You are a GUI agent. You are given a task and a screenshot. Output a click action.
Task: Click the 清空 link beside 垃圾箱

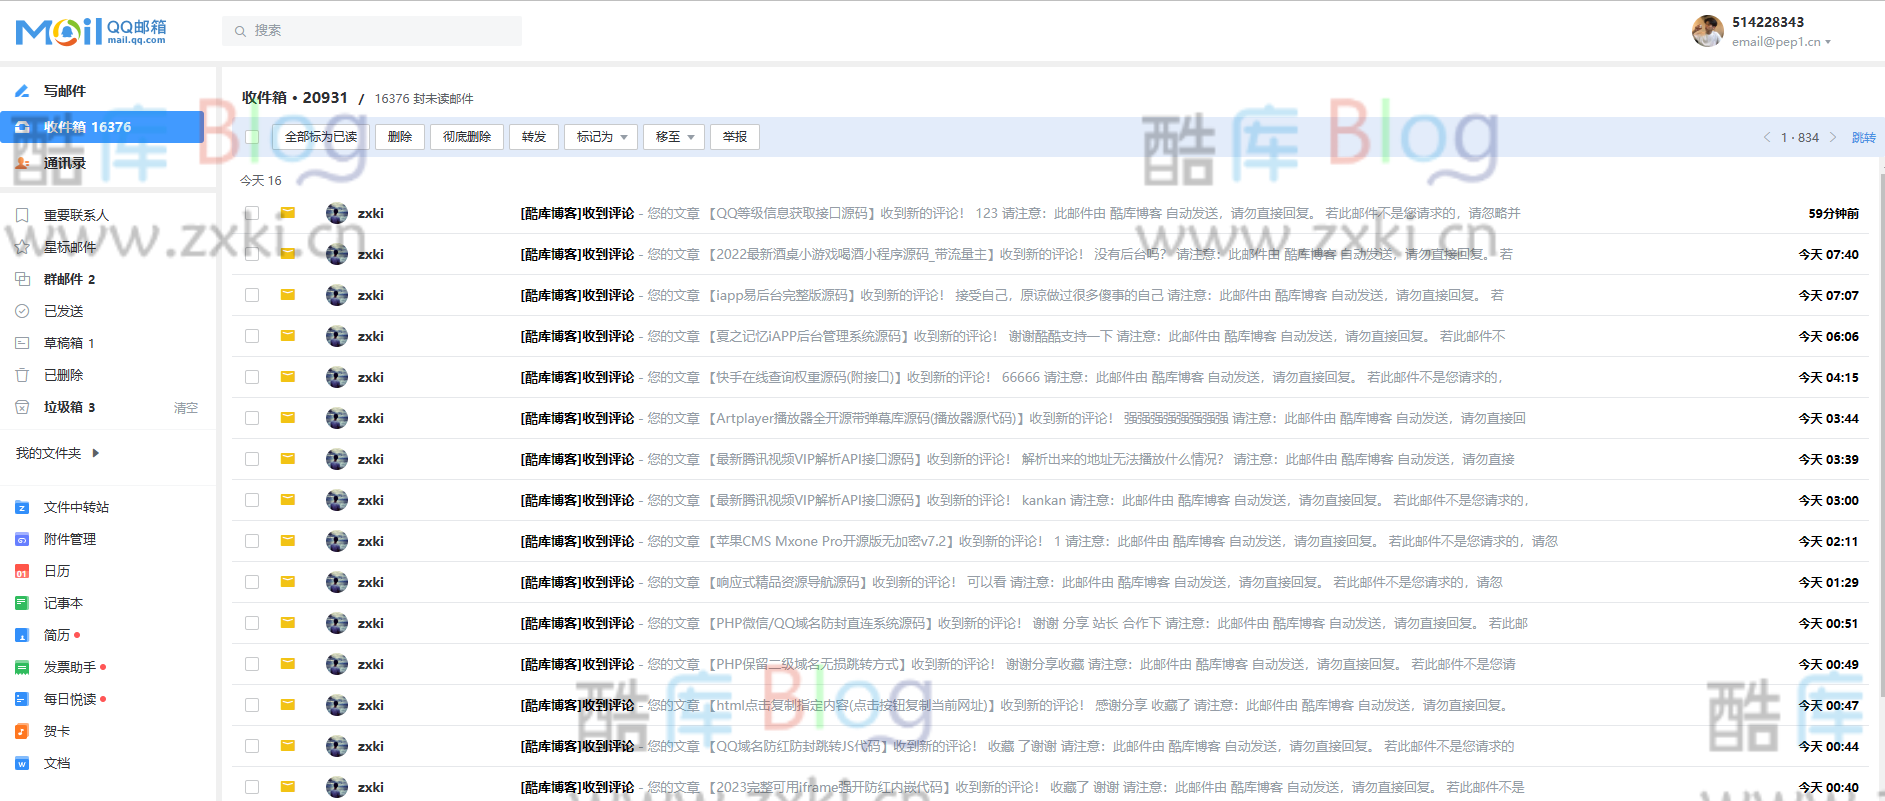[186, 408]
